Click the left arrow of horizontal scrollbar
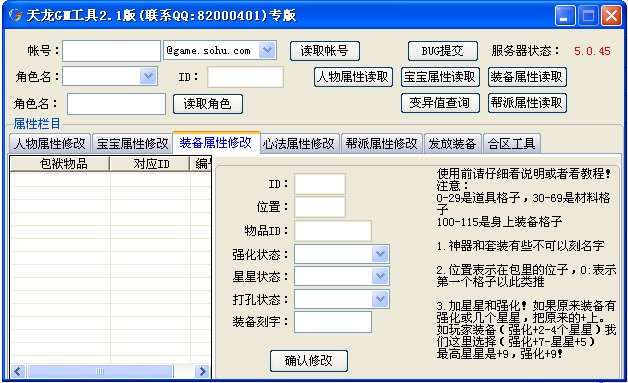This screenshot has width=628, height=383. pos(18,371)
